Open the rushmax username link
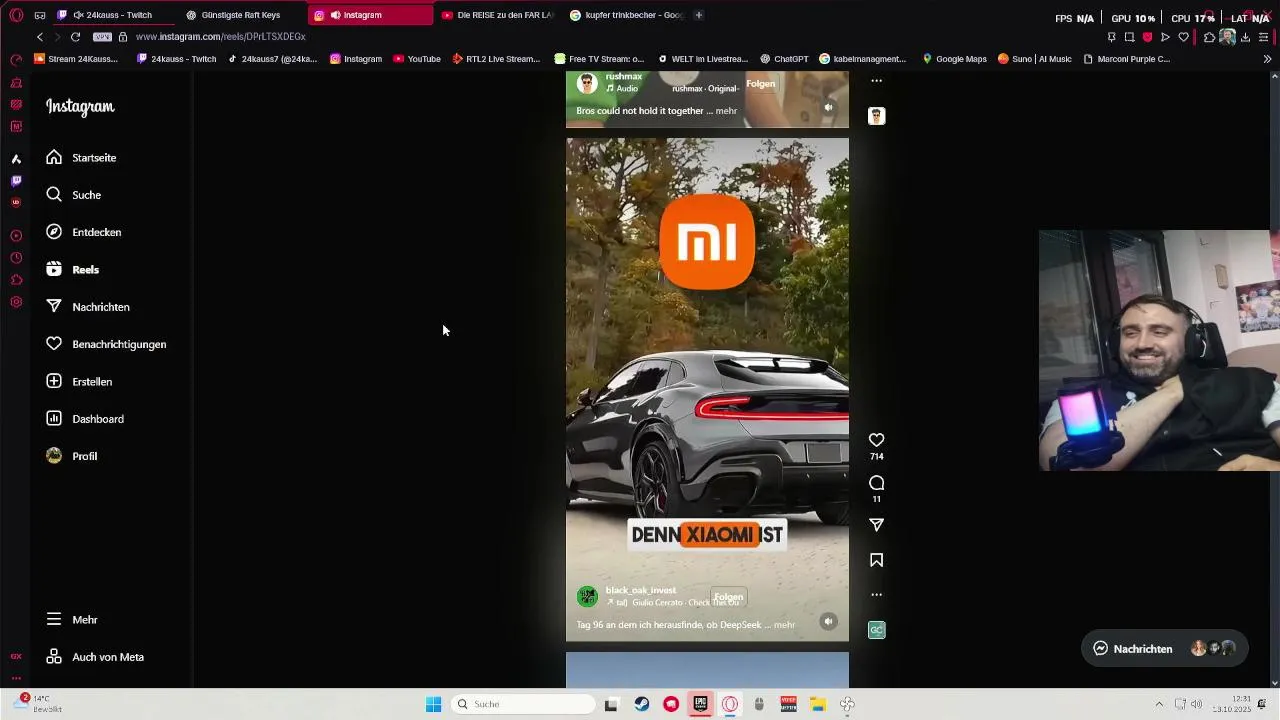Viewport: 1280px width, 720px height. [624, 77]
